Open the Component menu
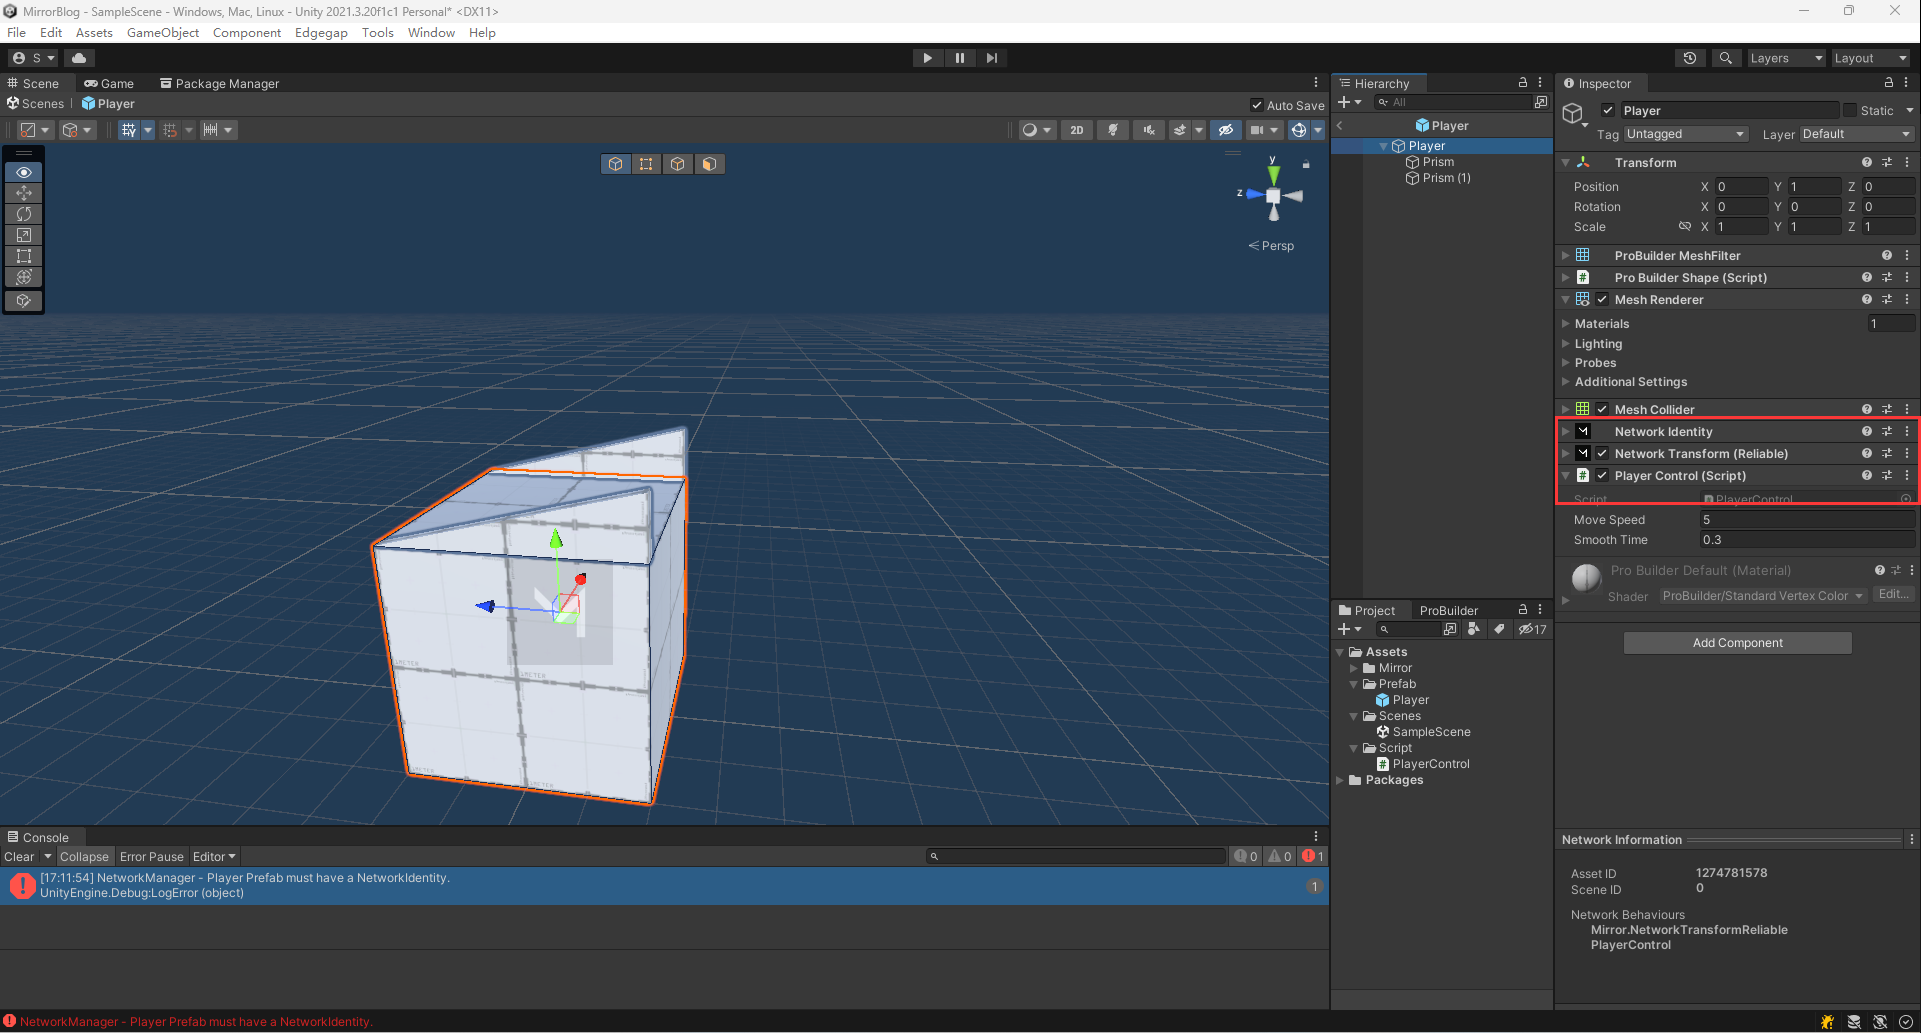Viewport: 1921px width, 1033px height. [247, 33]
